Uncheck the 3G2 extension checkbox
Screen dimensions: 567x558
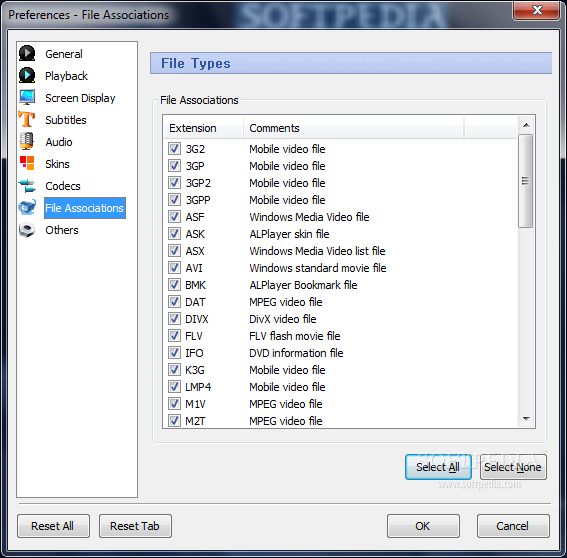[174, 149]
